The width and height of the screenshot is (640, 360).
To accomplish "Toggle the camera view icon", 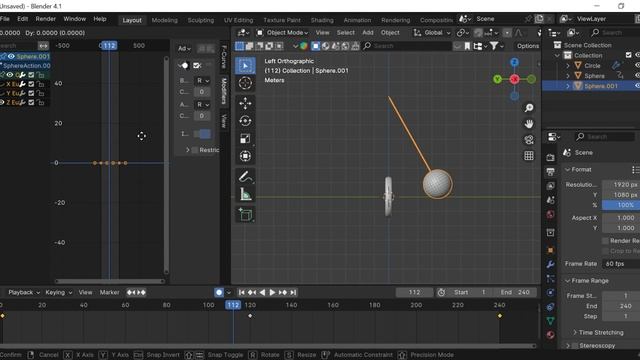I will click(x=529, y=140).
